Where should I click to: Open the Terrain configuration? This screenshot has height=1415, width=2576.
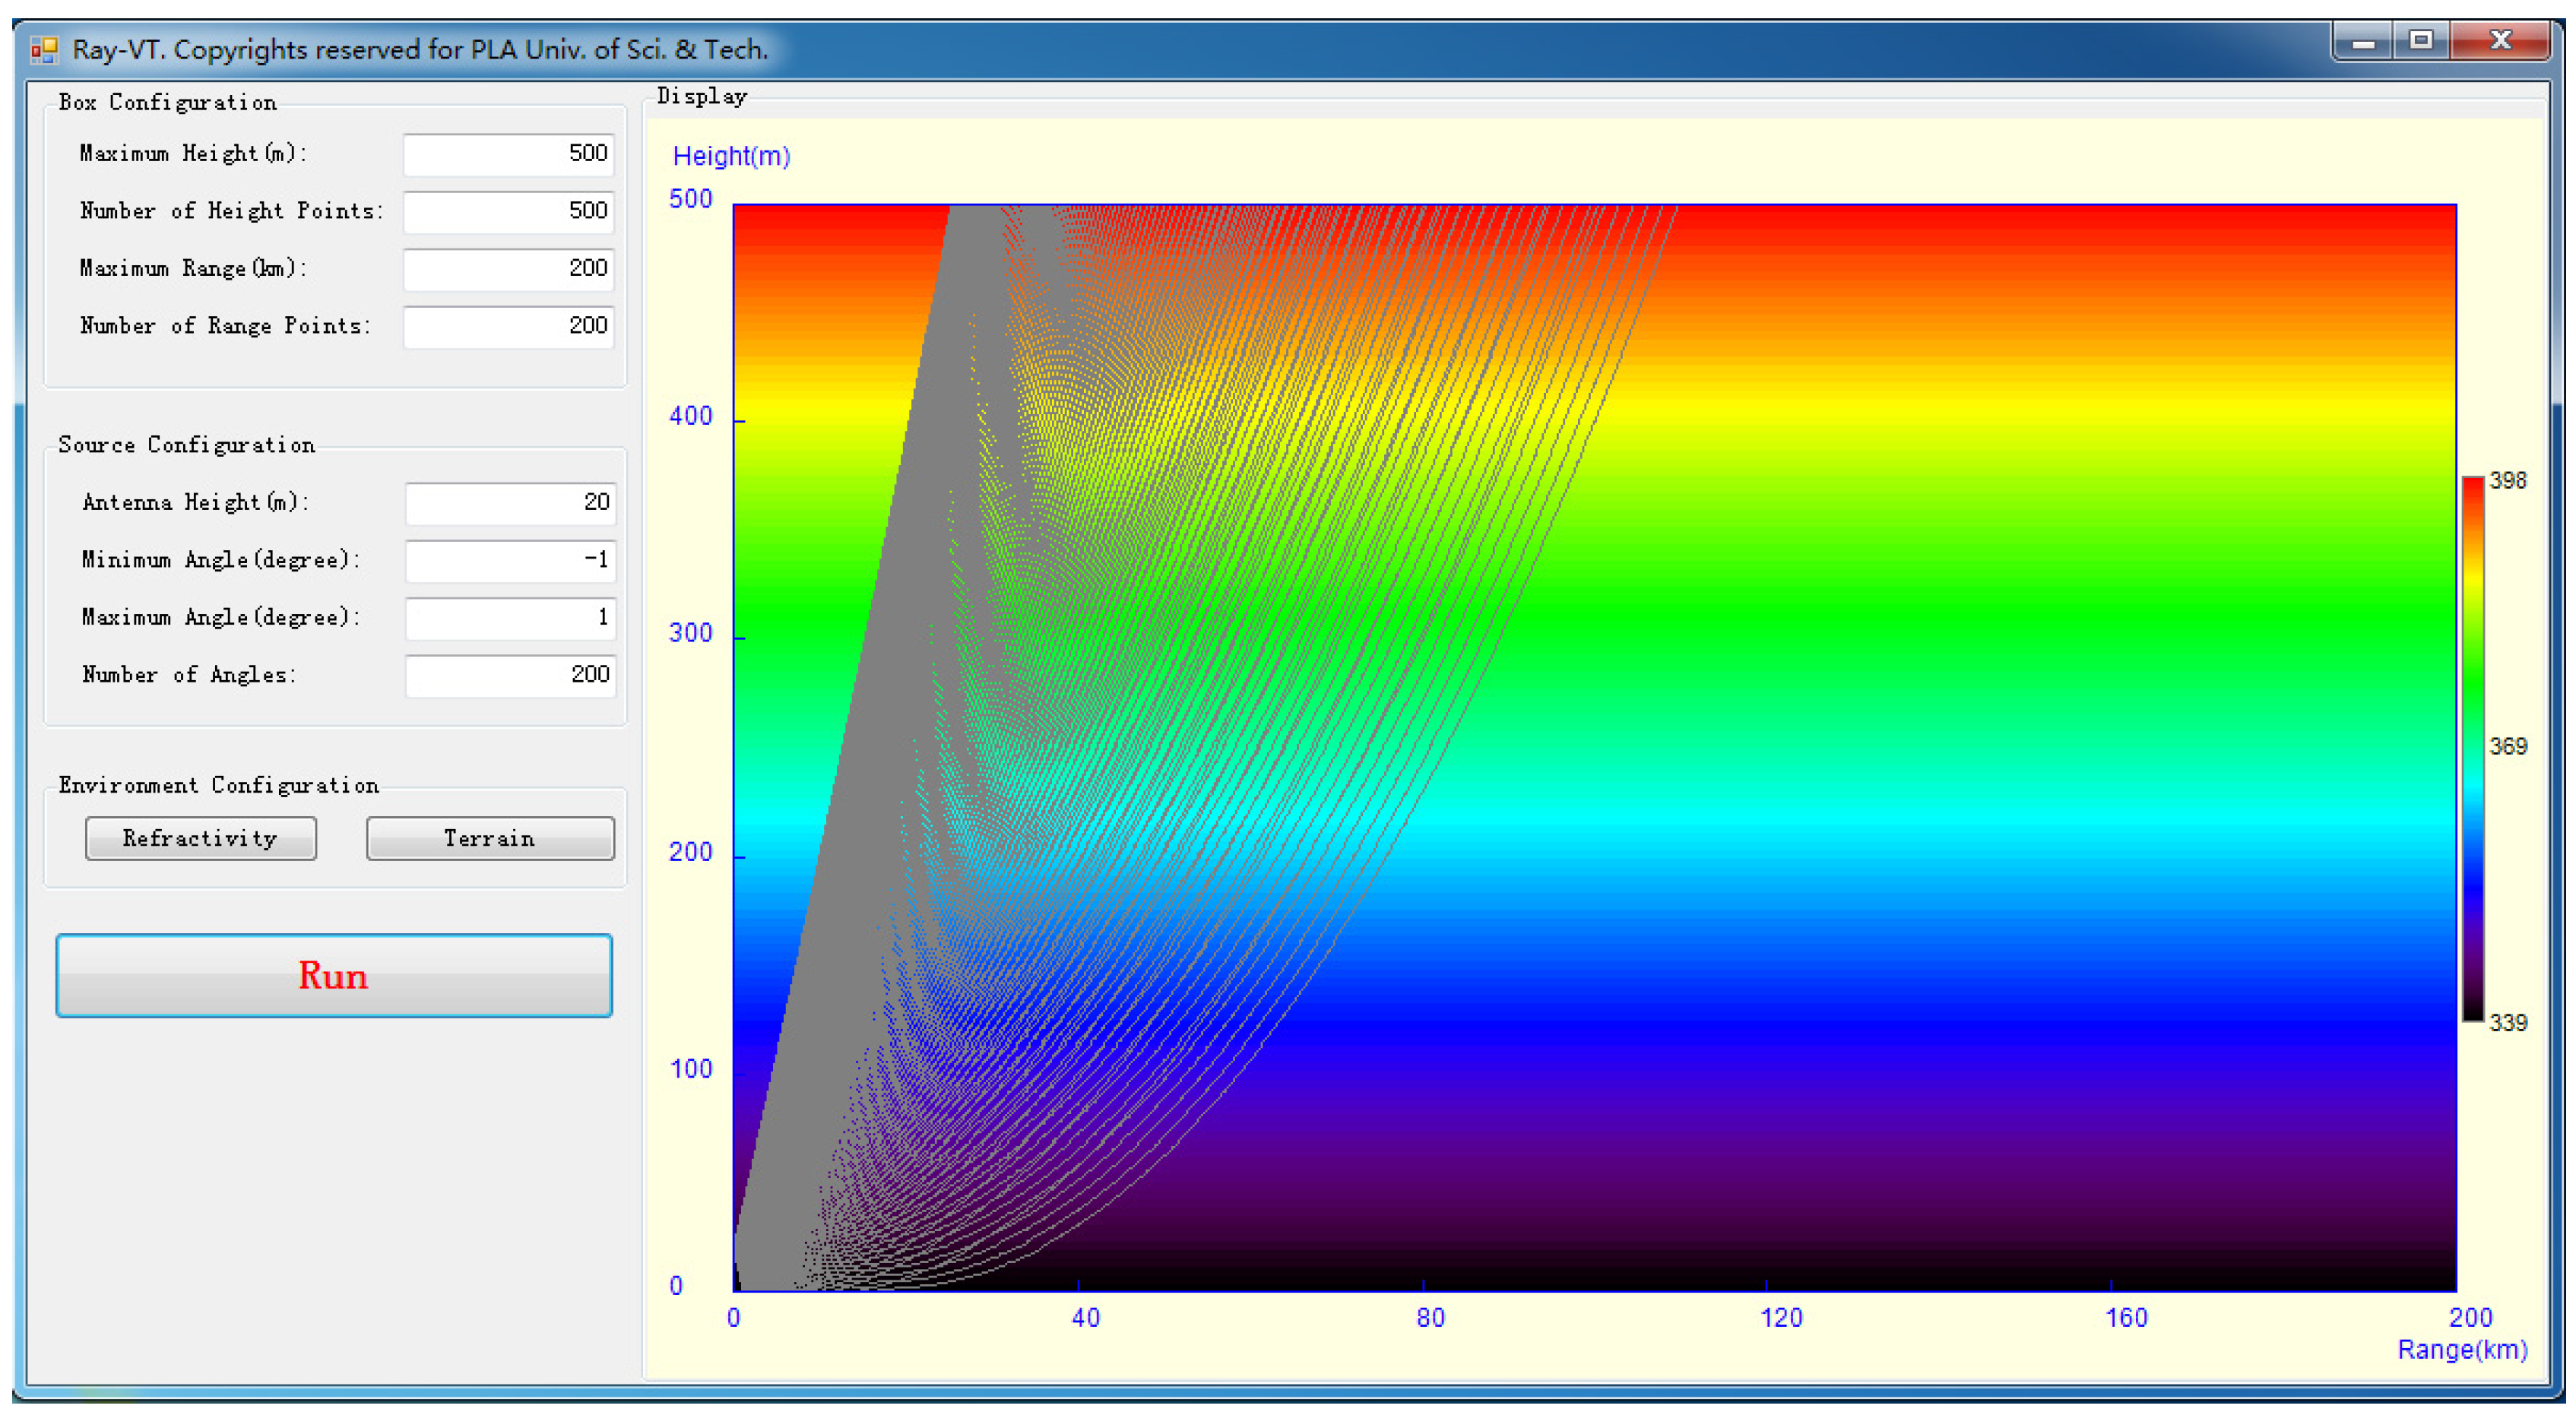(x=490, y=838)
